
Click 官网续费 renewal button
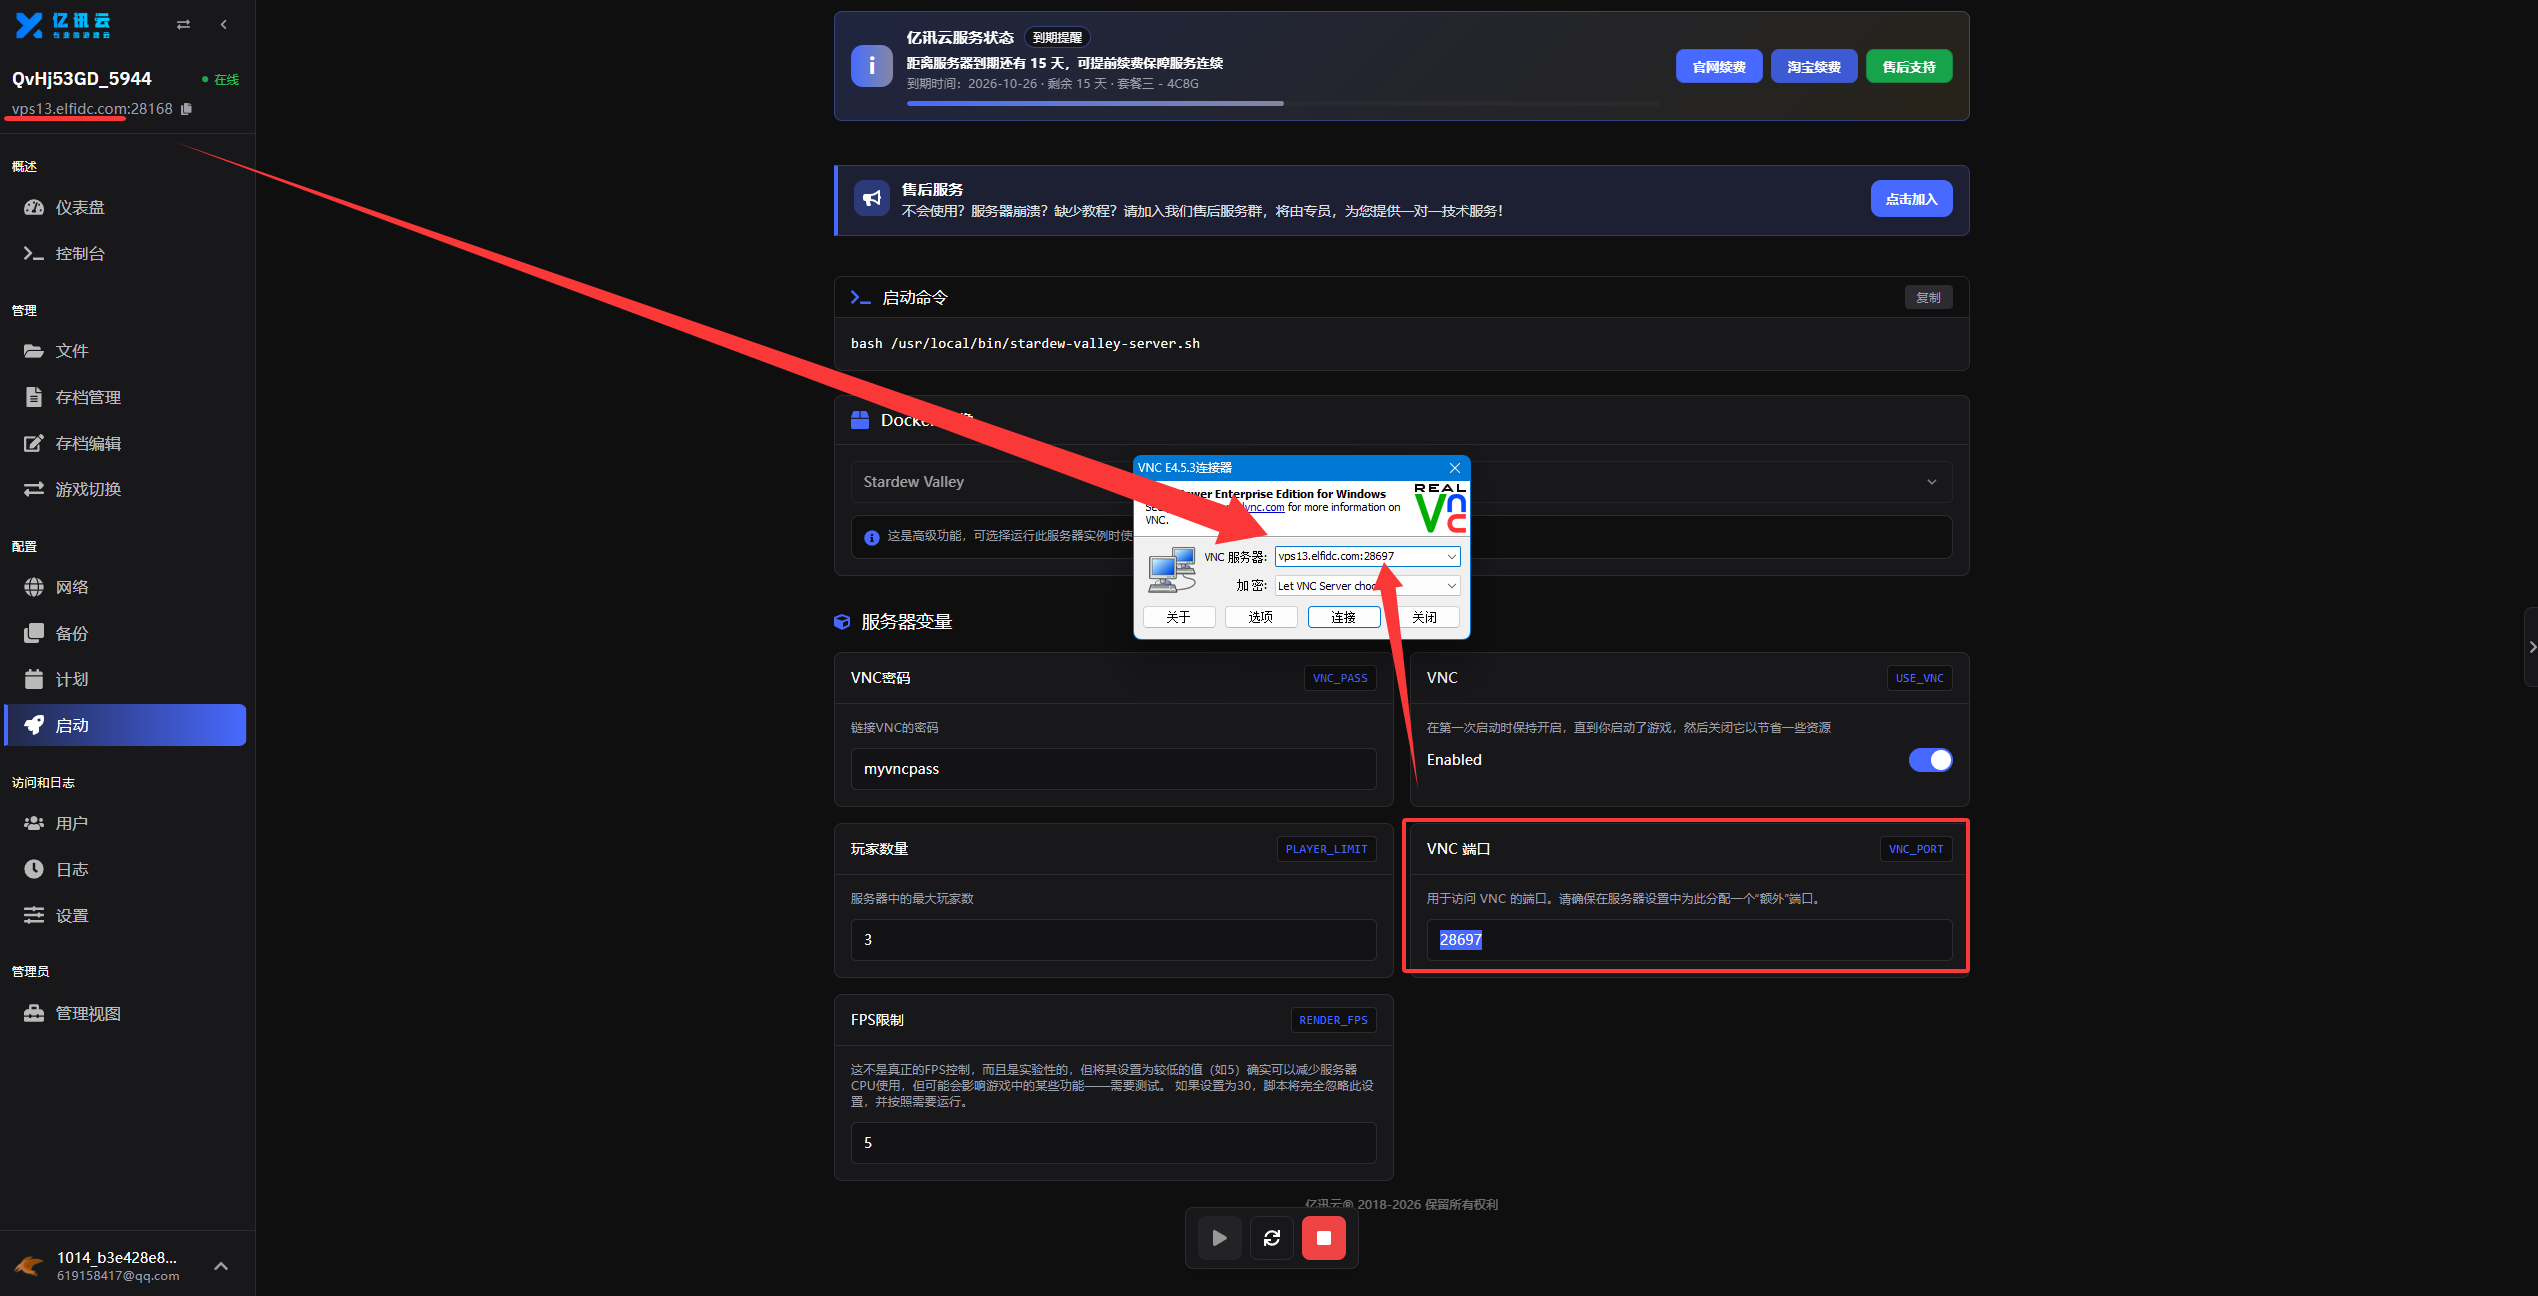(x=1718, y=67)
